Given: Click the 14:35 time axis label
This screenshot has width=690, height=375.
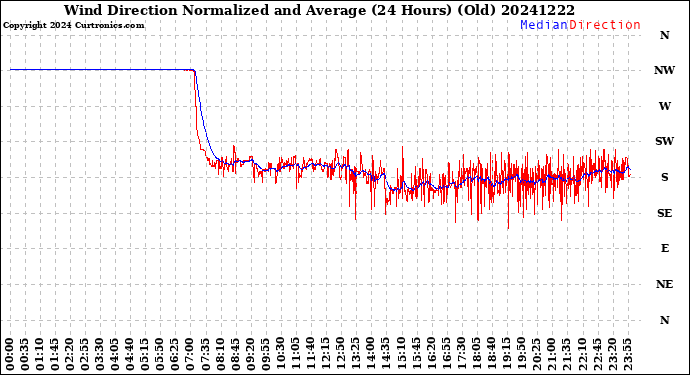Looking at the screenshot, I should tap(386, 354).
